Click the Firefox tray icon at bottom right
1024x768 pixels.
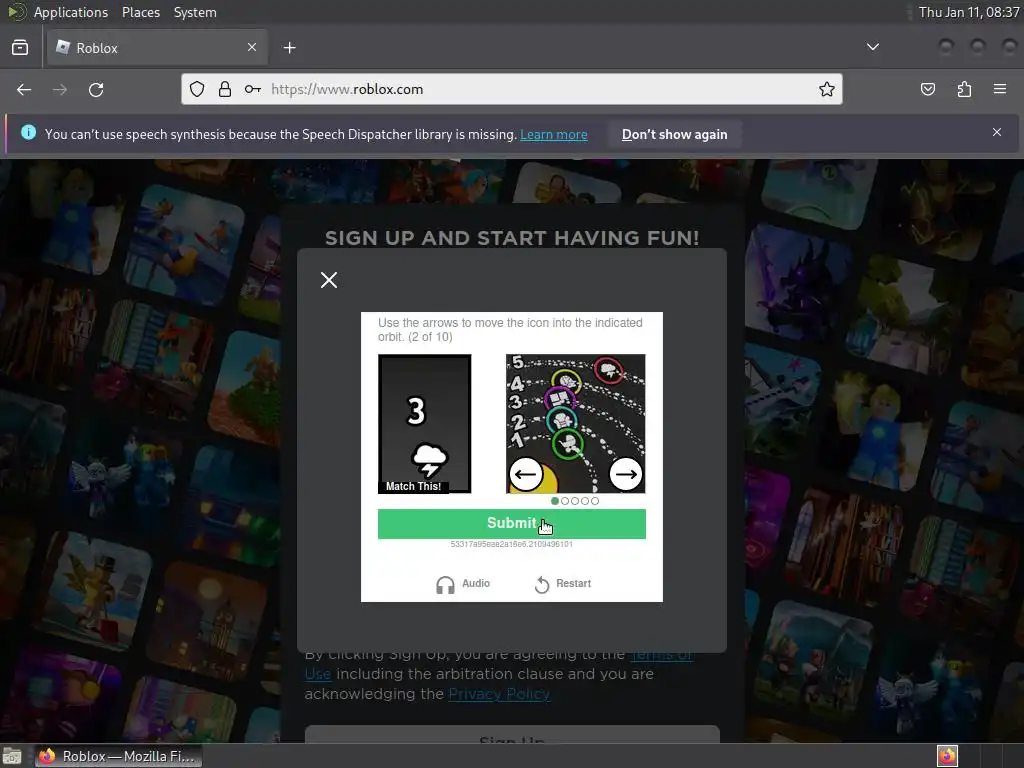click(x=947, y=756)
